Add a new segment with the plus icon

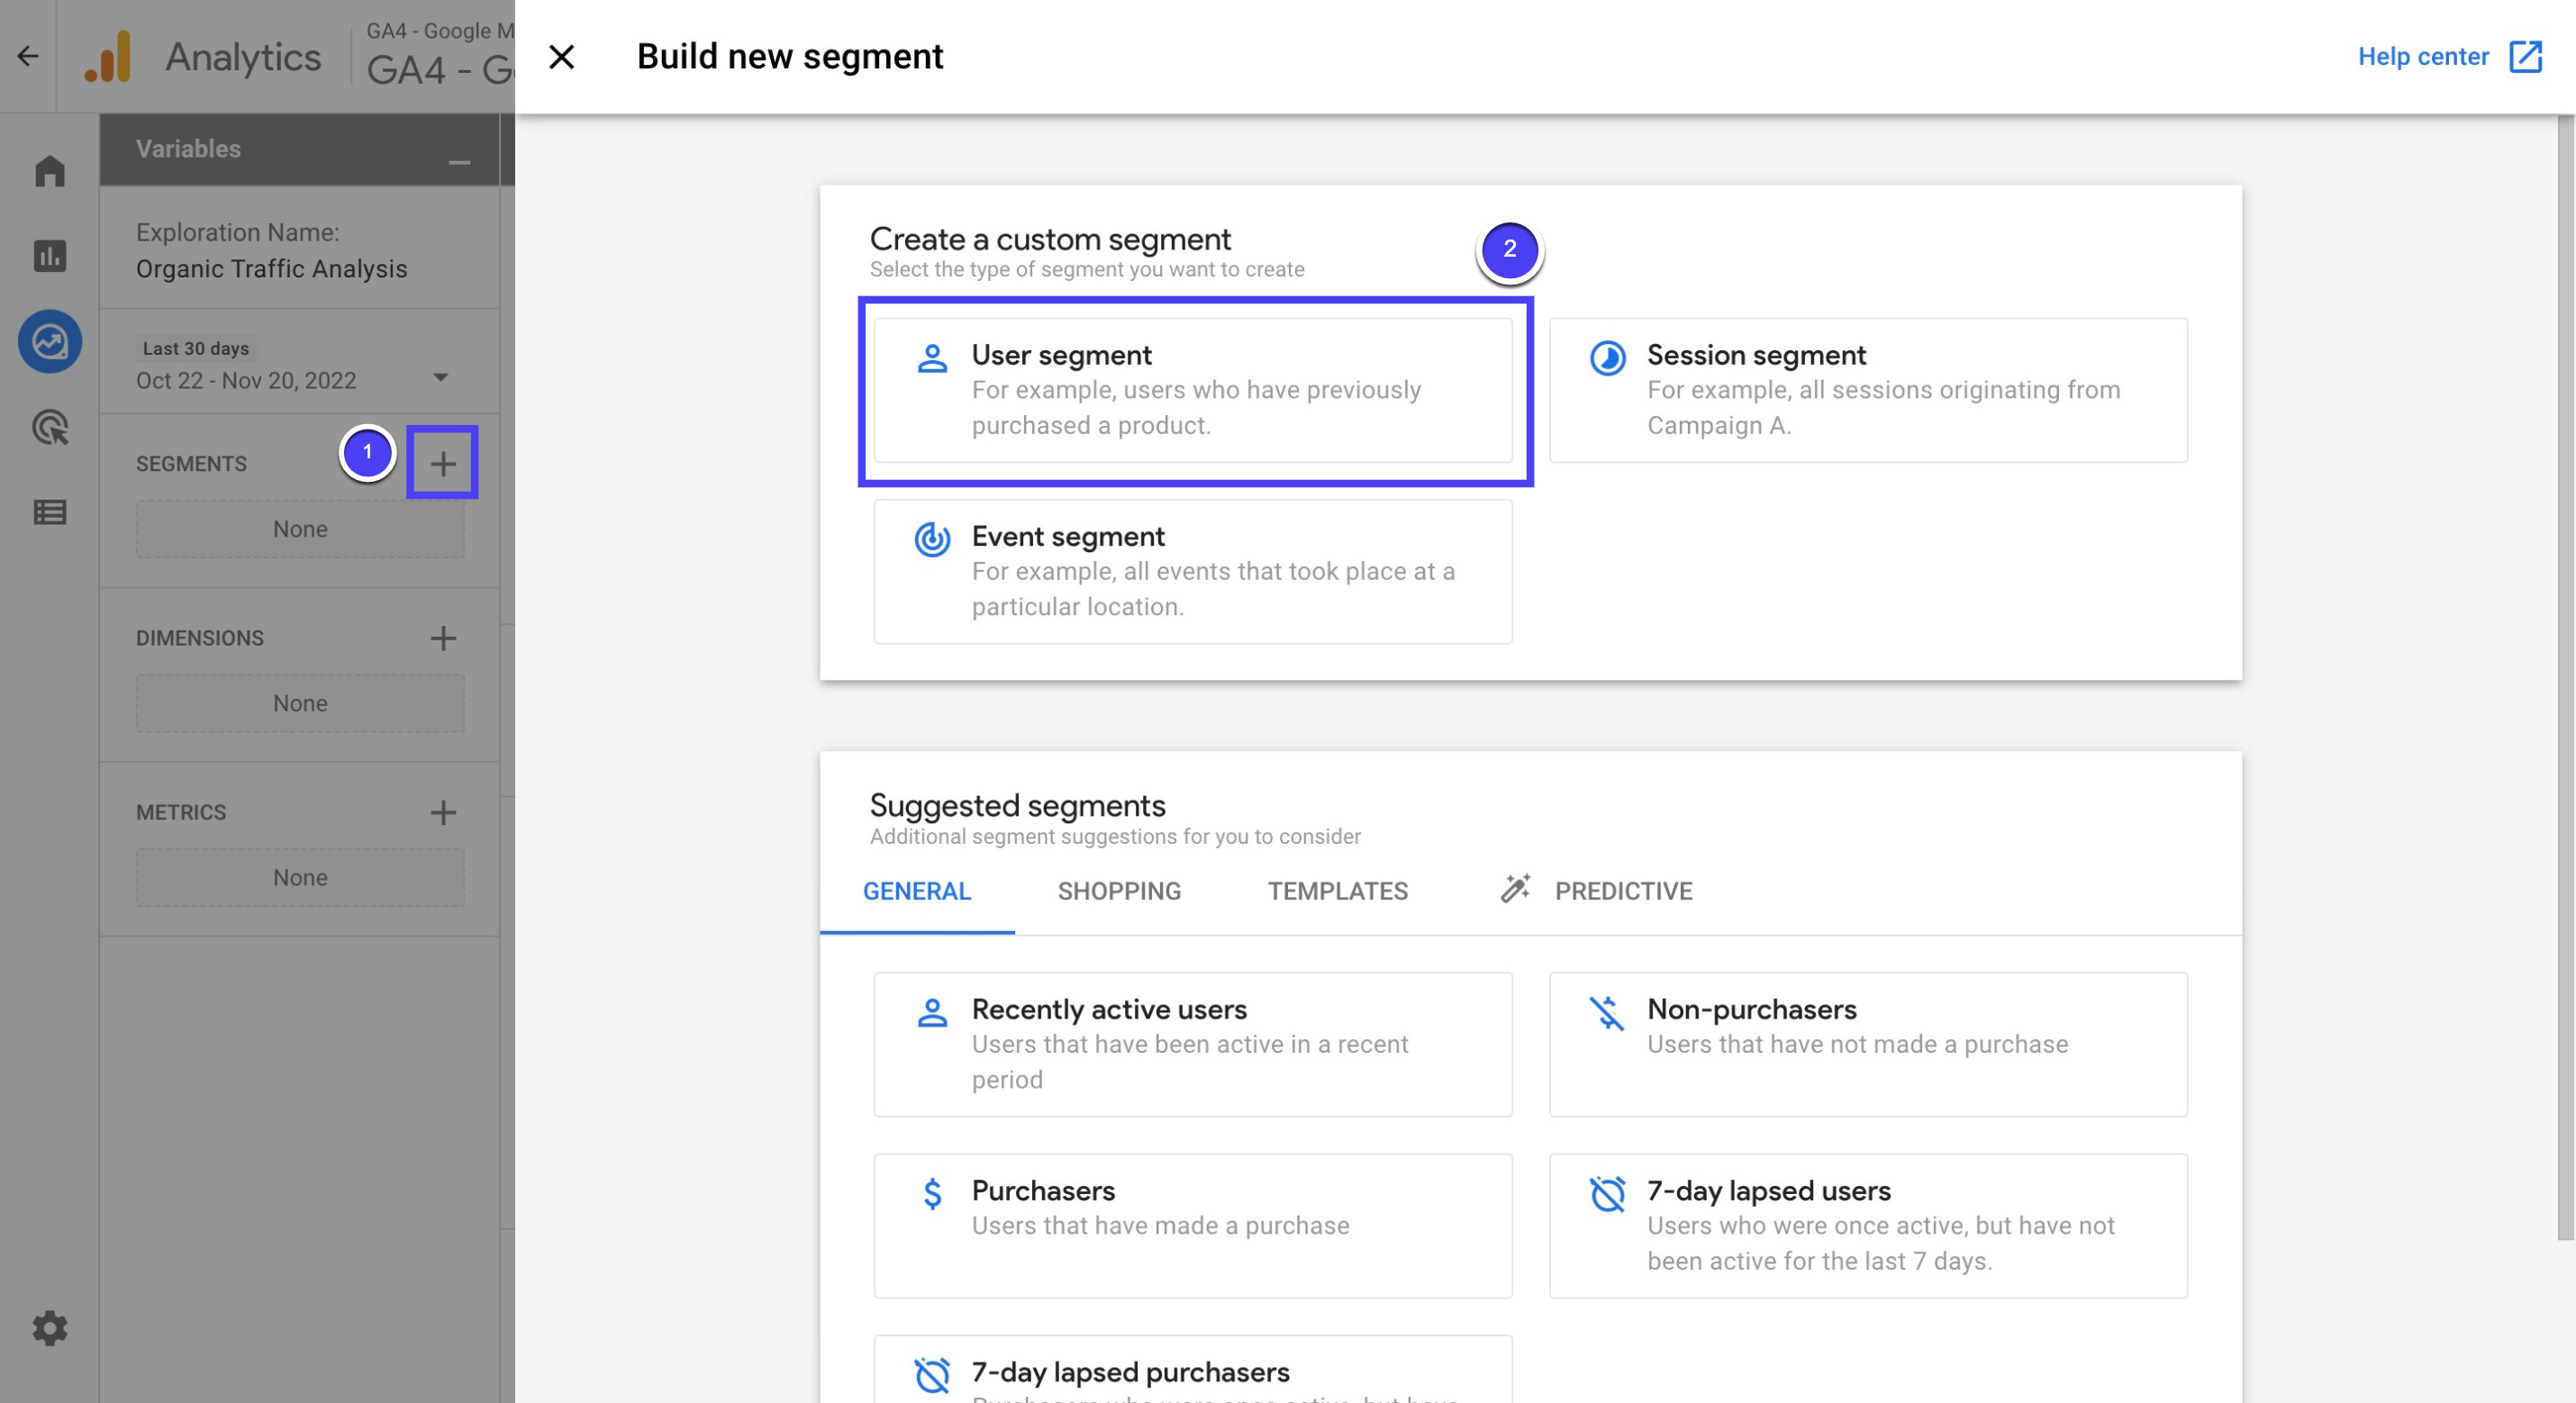(442, 463)
